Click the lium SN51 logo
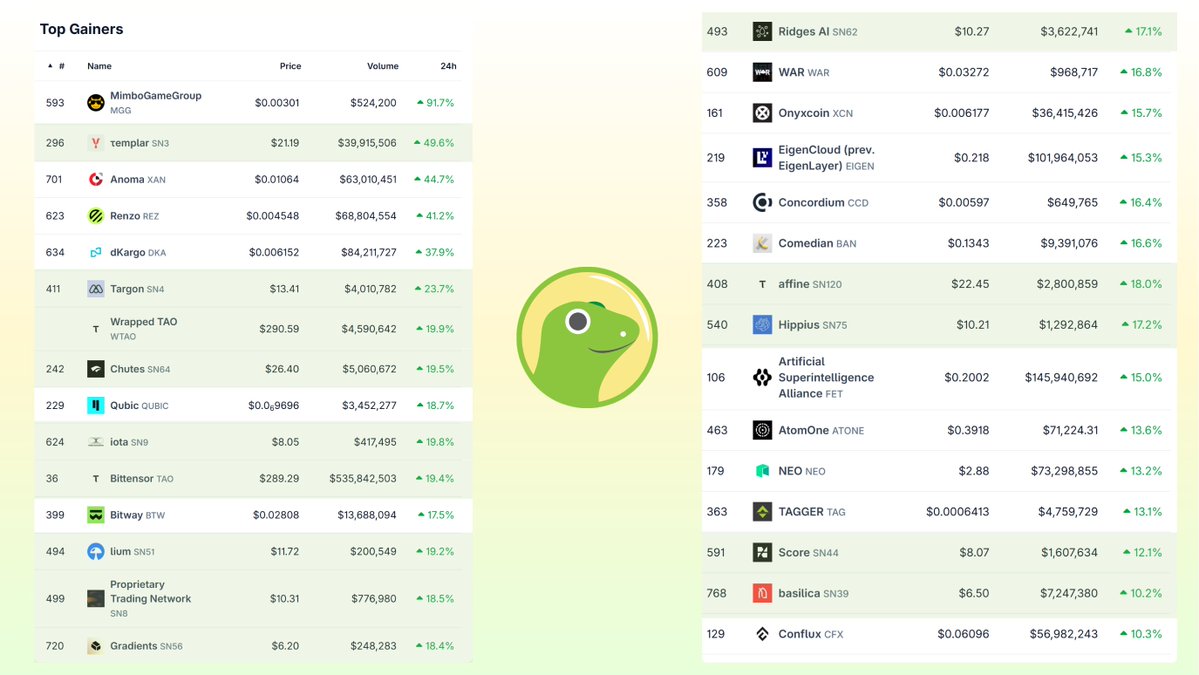Screen dimensions: 1199x675 (x=96, y=551)
